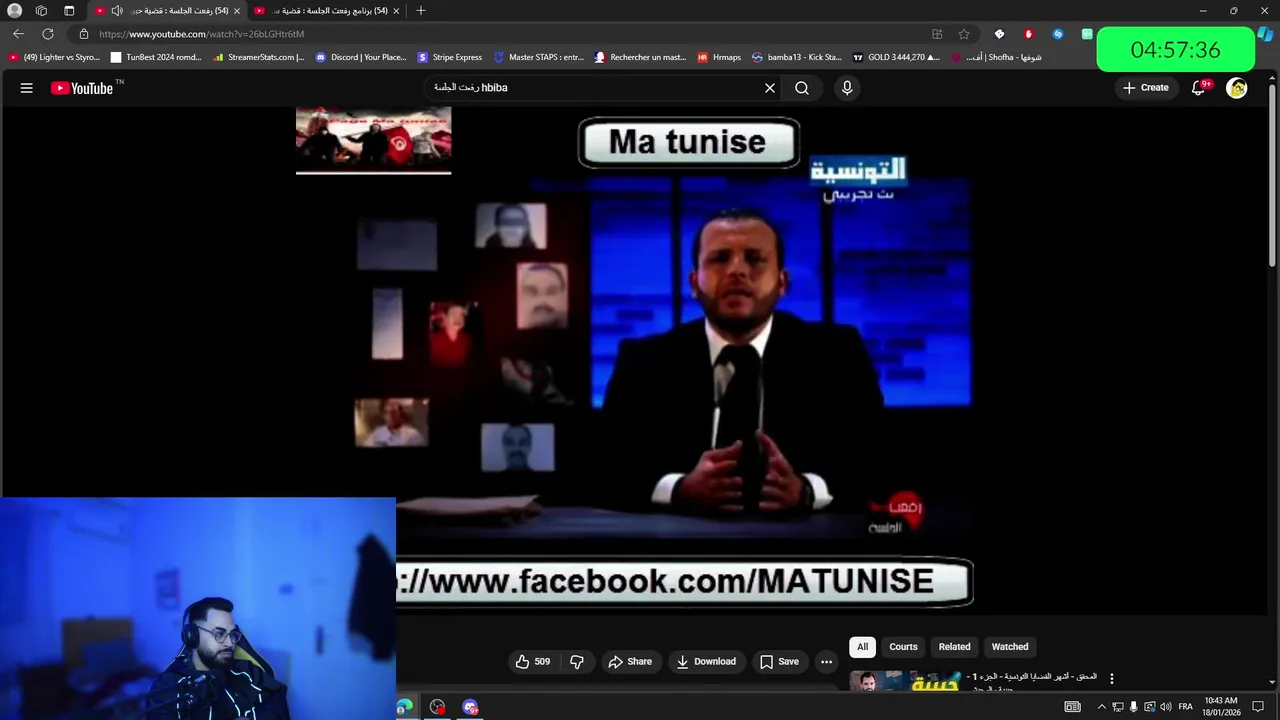Open the browser profile icon
1280x720 pixels.
point(14,11)
